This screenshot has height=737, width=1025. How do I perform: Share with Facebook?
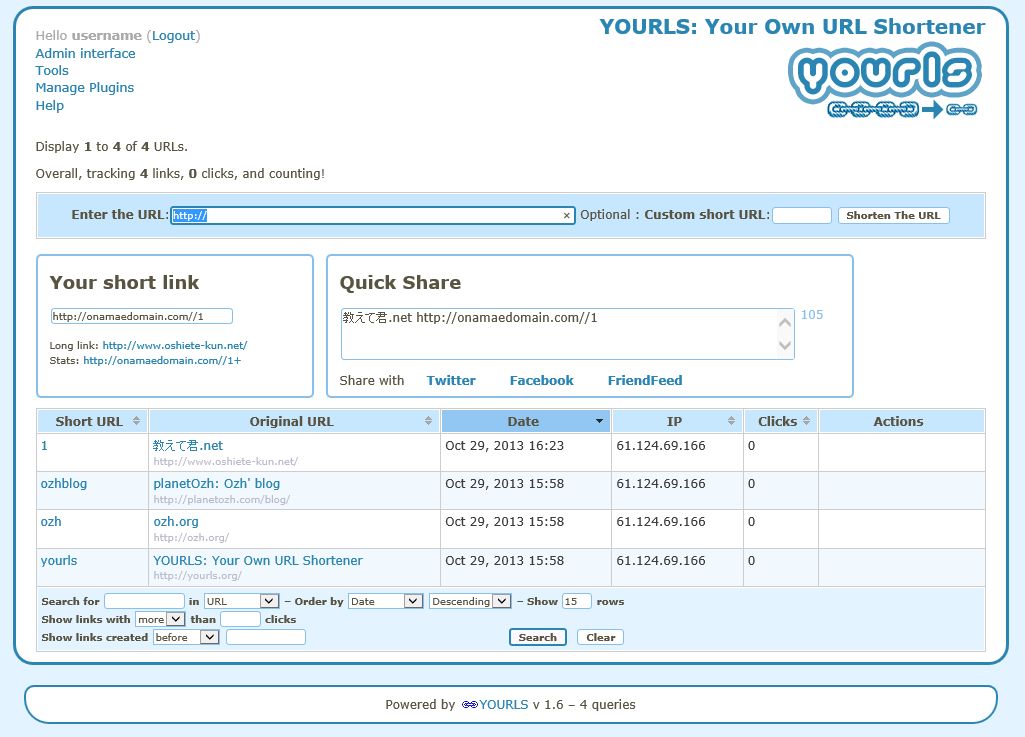[541, 381]
